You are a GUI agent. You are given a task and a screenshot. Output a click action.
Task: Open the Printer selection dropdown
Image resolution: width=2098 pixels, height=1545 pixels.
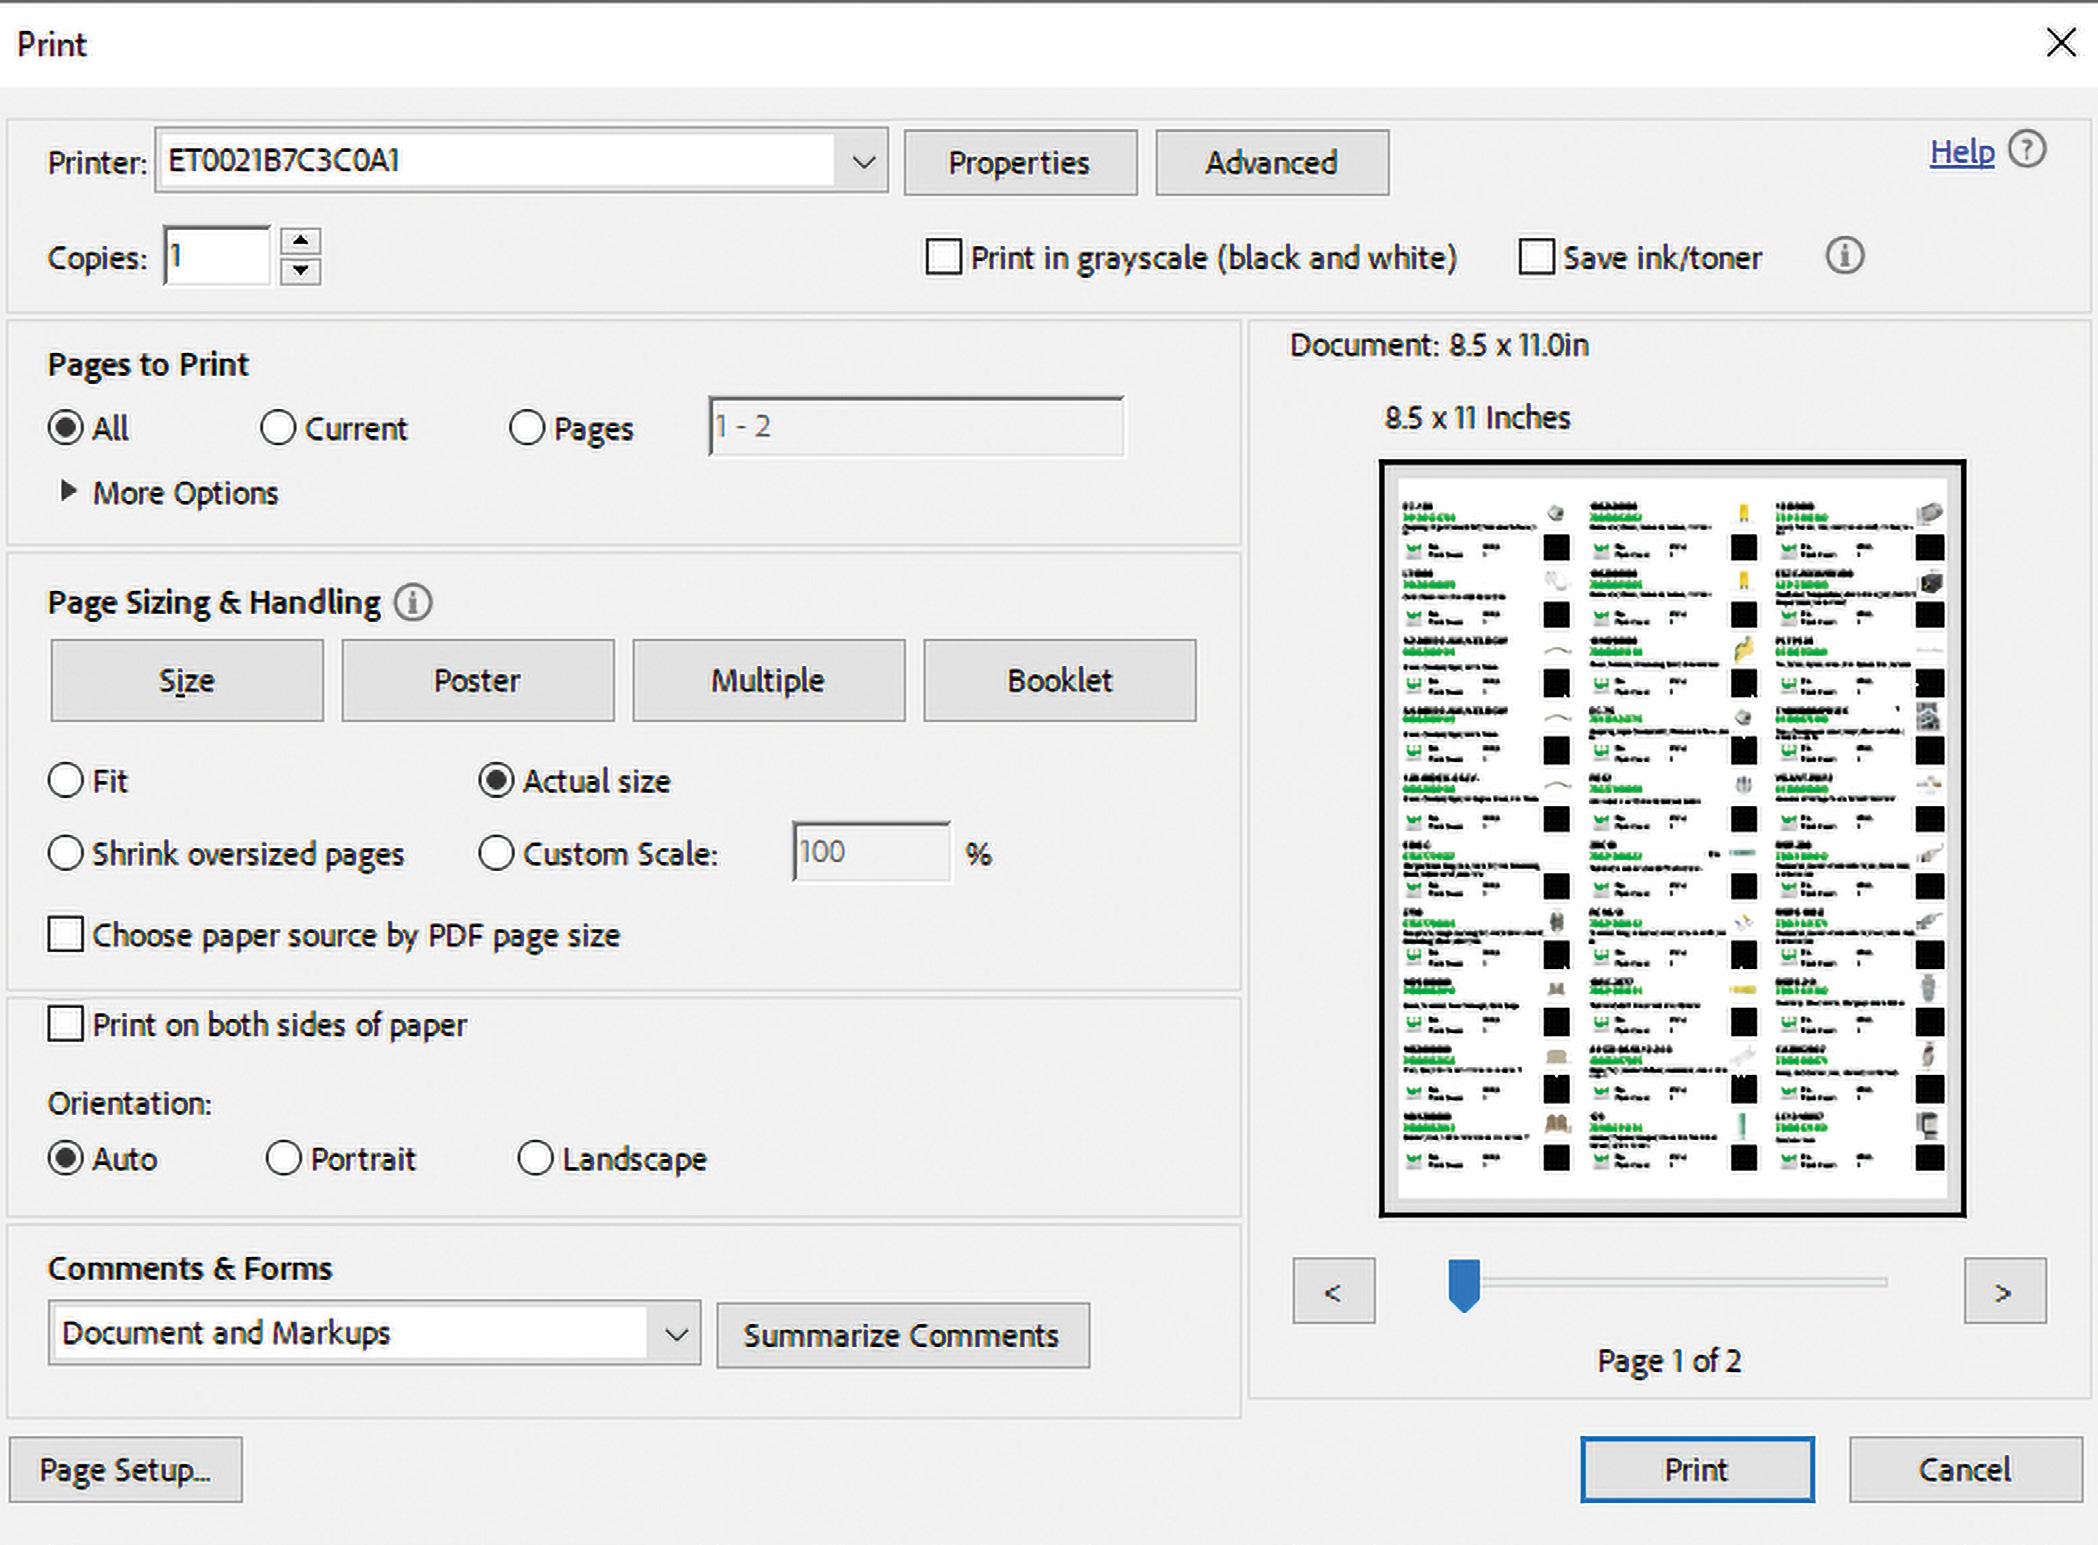864,161
